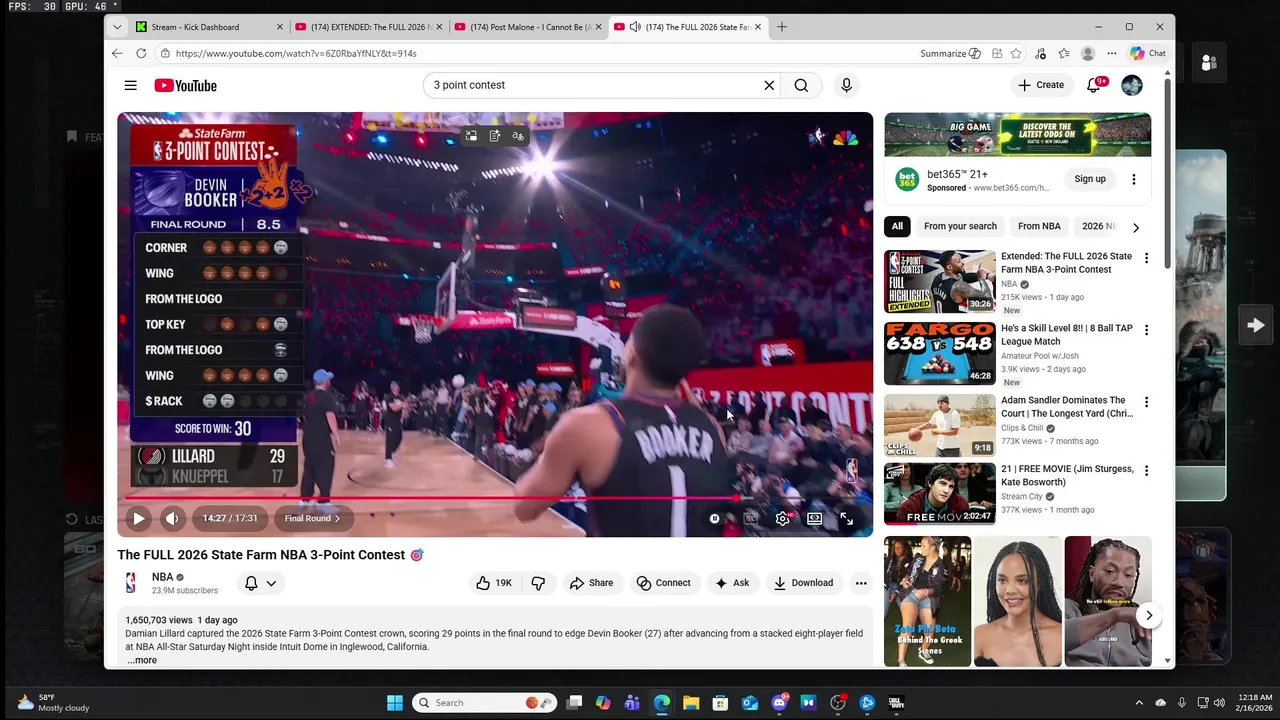
Task: Open video settings gear
Action: tap(783, 518)
